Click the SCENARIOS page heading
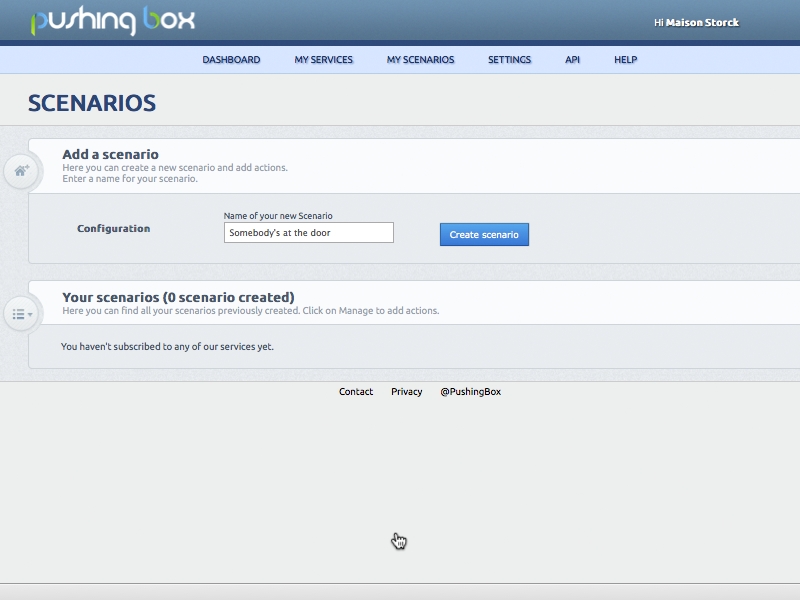 coord(94,103)
